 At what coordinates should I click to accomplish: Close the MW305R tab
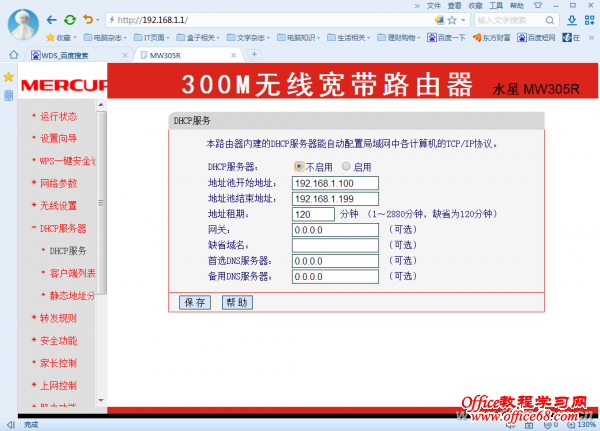(233, 55)
